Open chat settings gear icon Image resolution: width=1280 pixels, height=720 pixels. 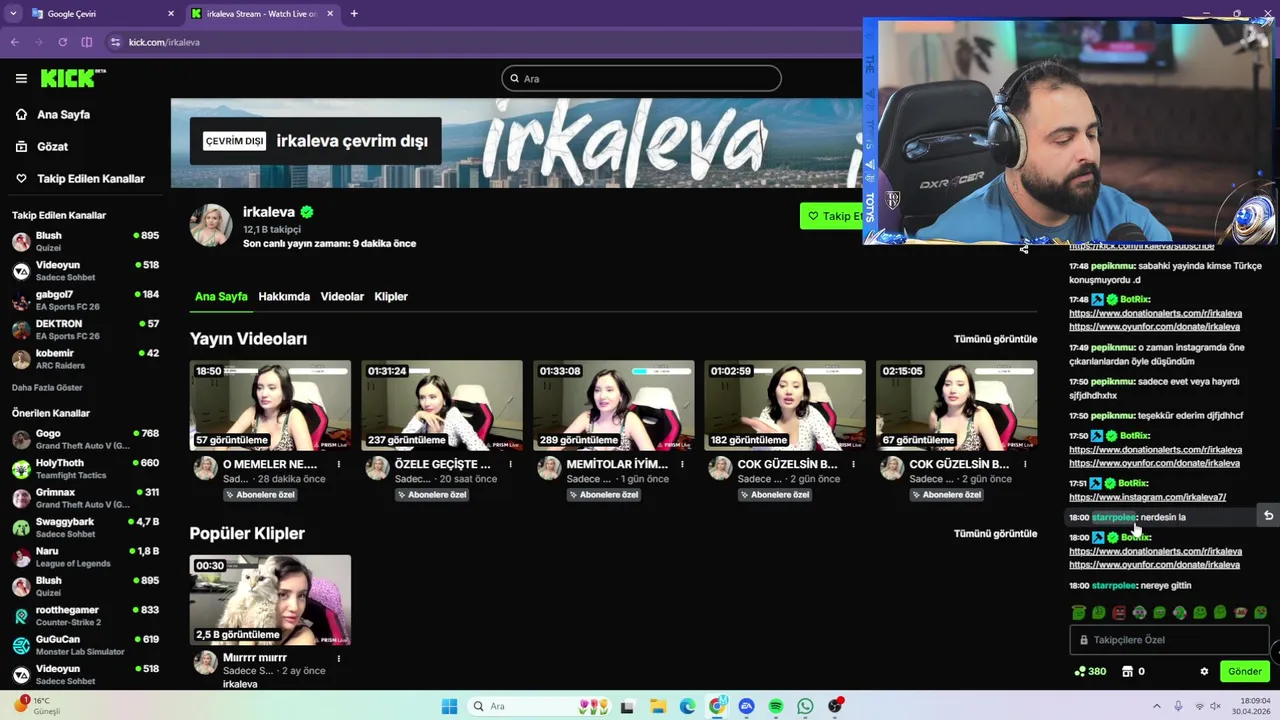[1204, 671]
